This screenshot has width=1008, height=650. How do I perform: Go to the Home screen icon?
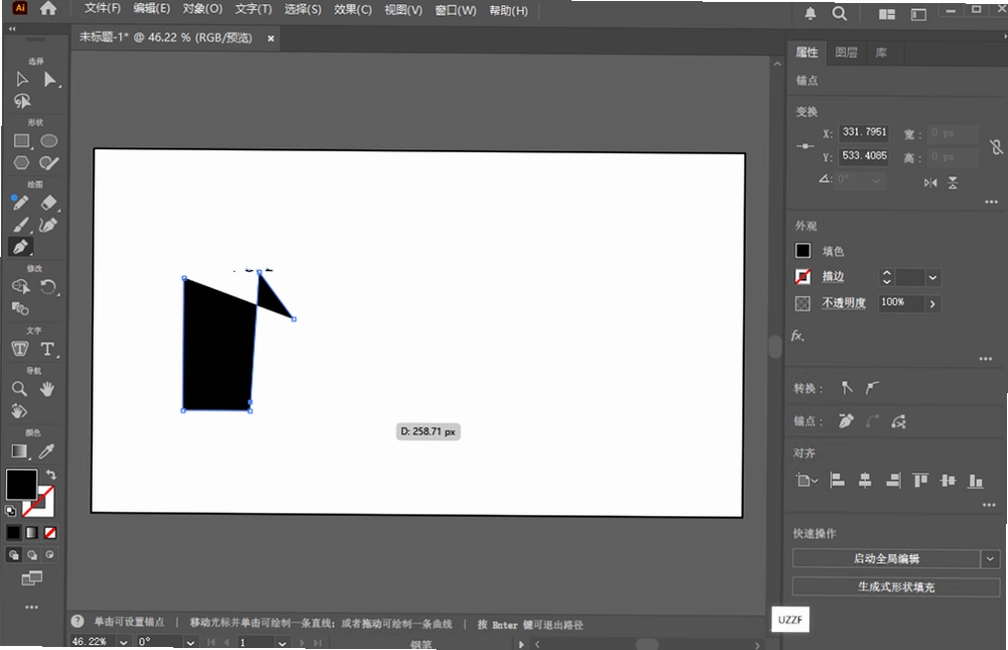(x=48, y=8)
